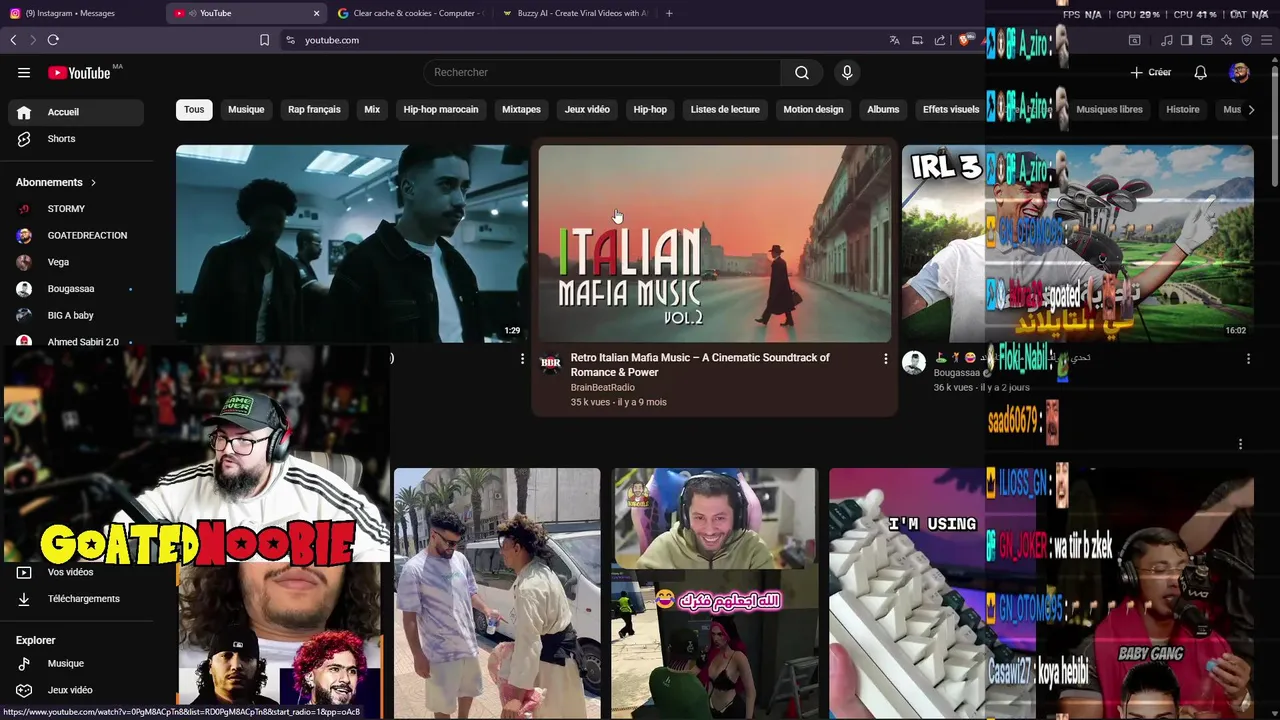Select the Motion design chip
This screenshot has height=720, width=1280.
point(813,109)
